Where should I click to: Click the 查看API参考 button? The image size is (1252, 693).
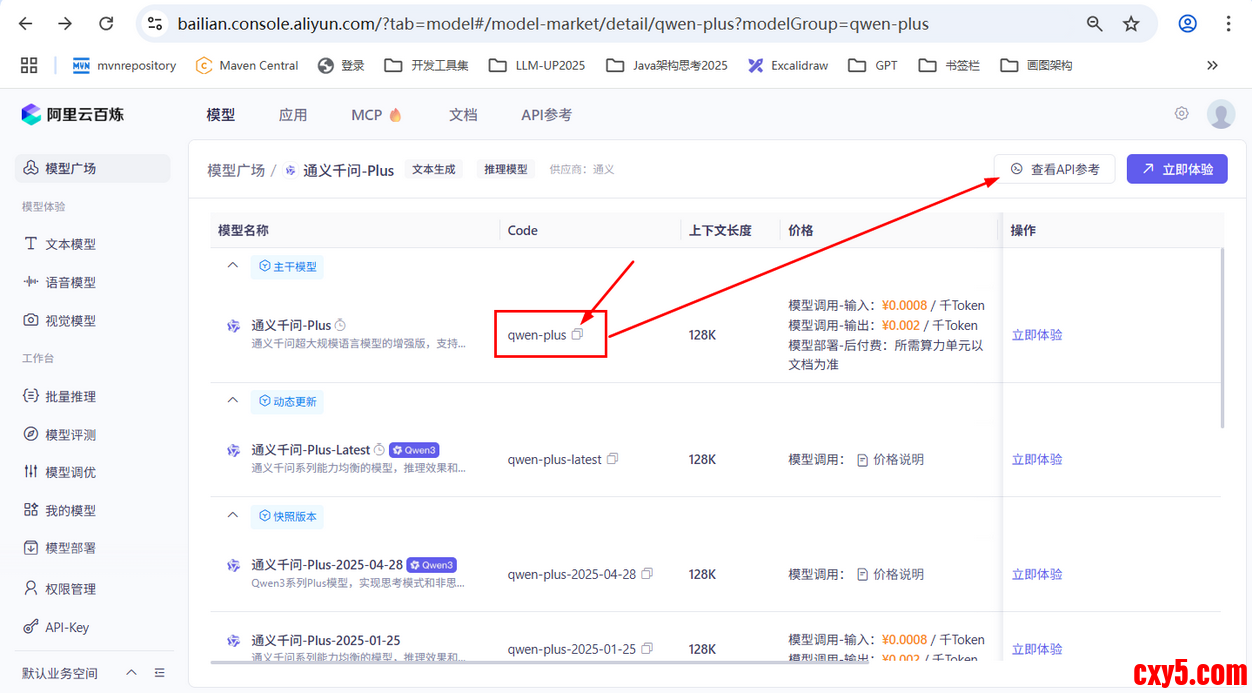[1054, 169]
